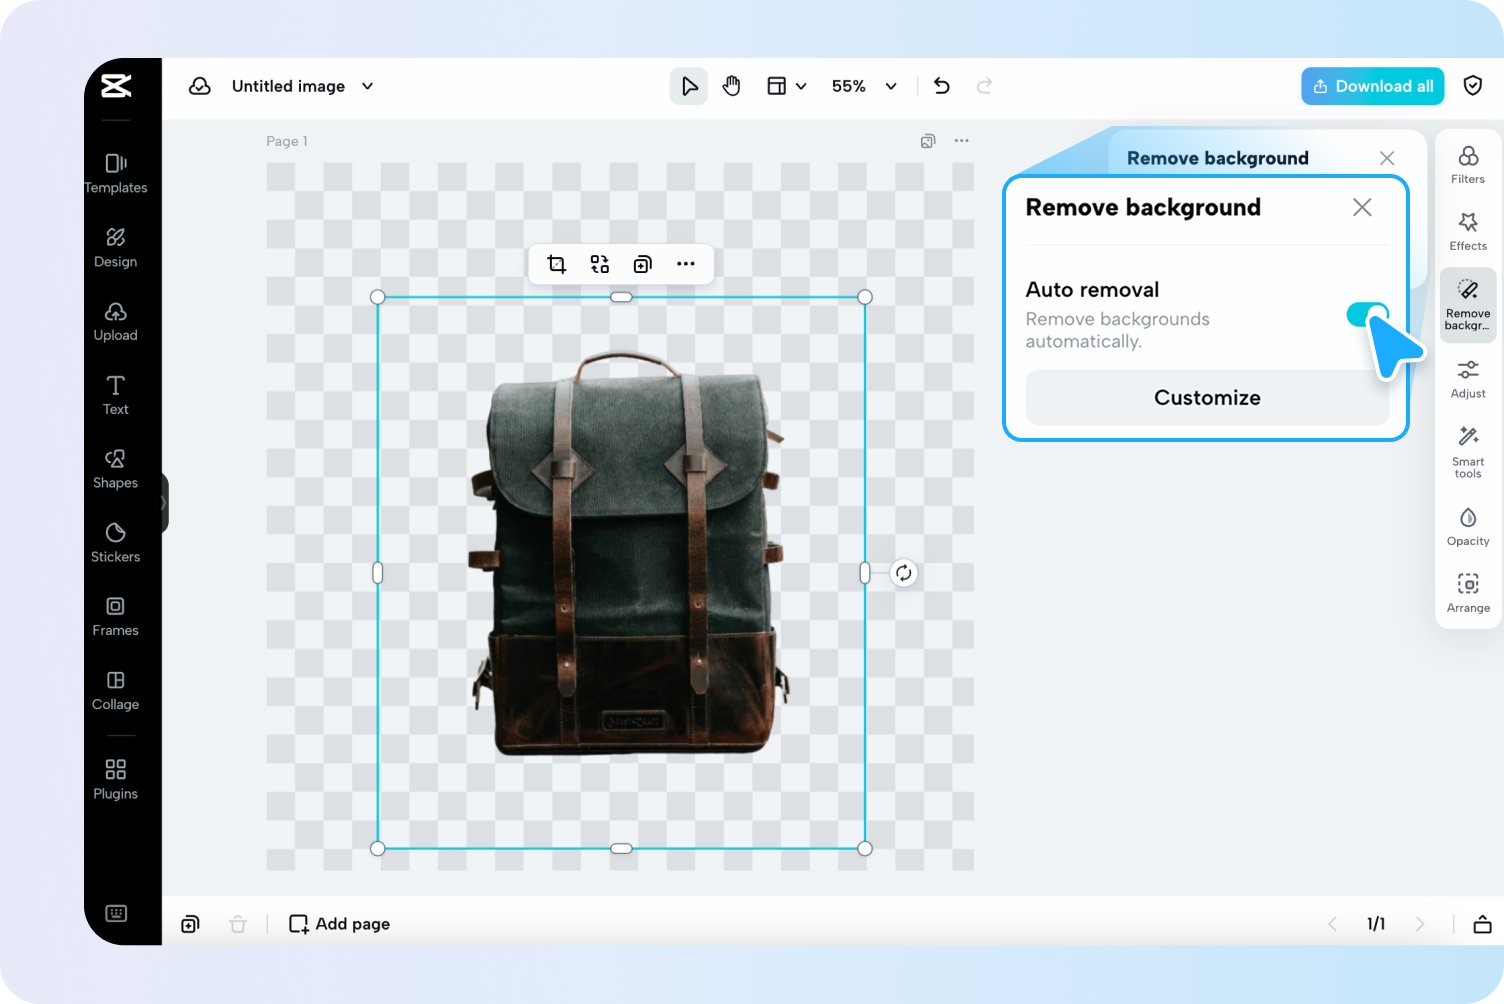The width and height of the screenshot is (1504, 1004).
Task: Open the Effects panel
Action: [x=1467, y=231]
